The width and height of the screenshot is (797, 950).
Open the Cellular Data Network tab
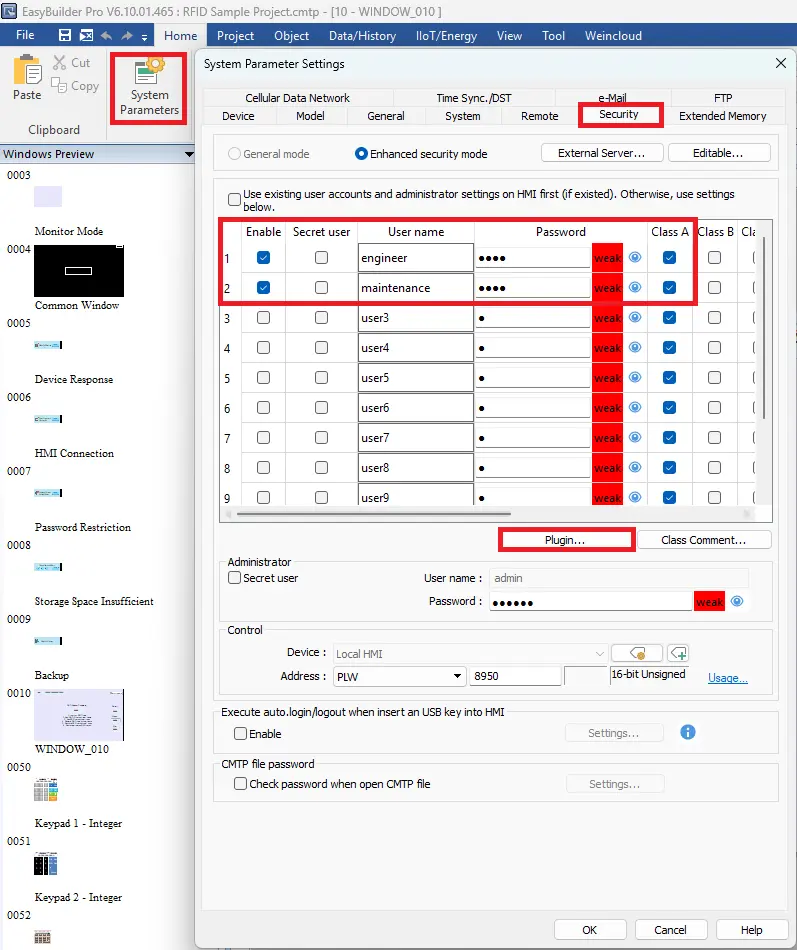pos(298,98)
